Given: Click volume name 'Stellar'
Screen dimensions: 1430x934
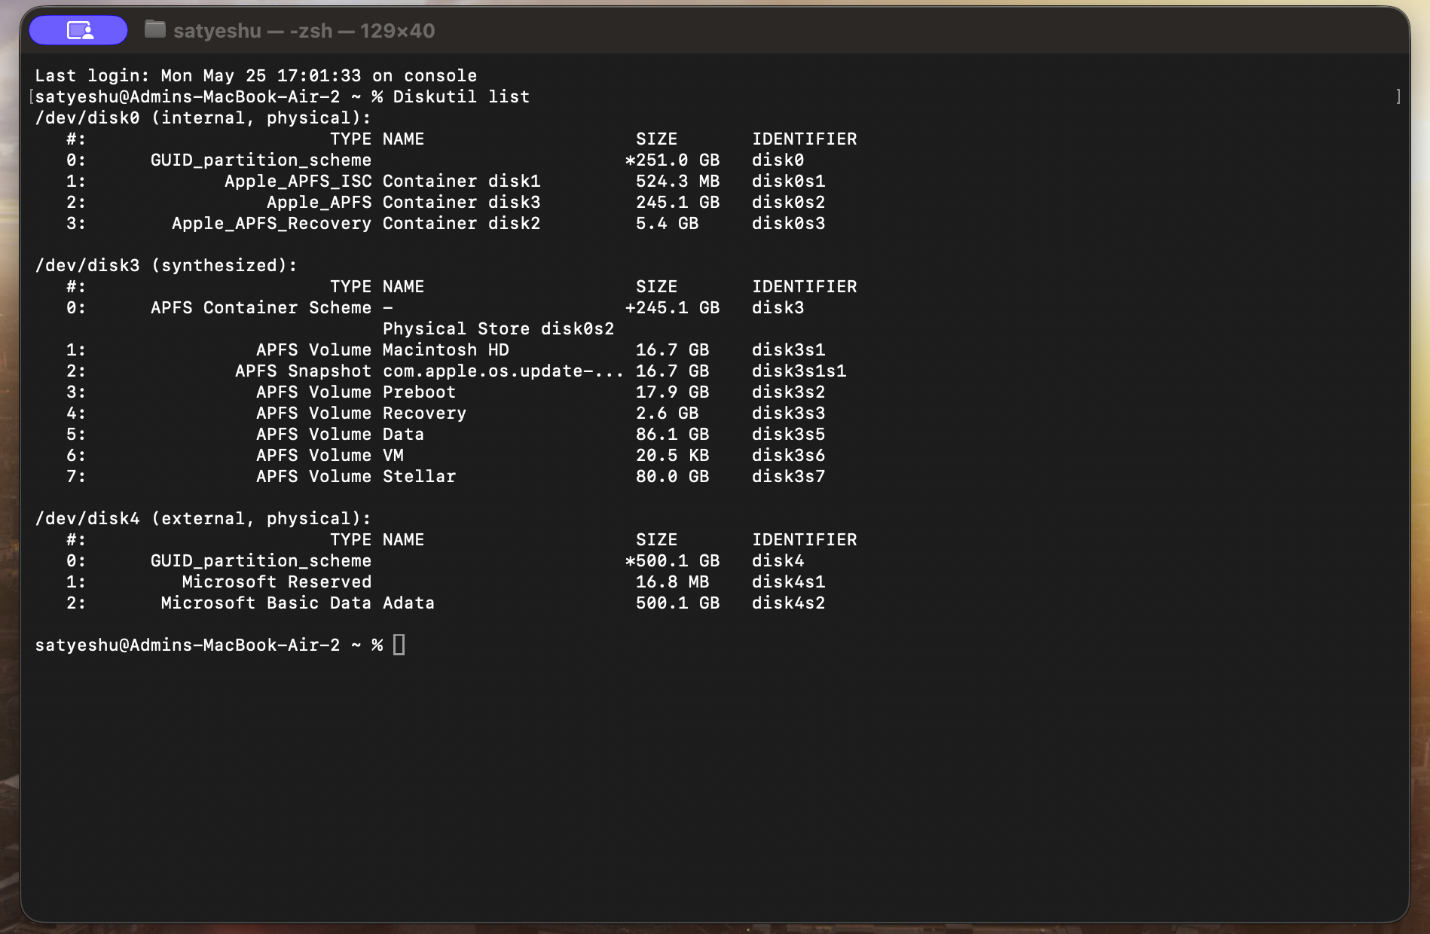Looking at the screenshot, I should click(x=419, y=476).
